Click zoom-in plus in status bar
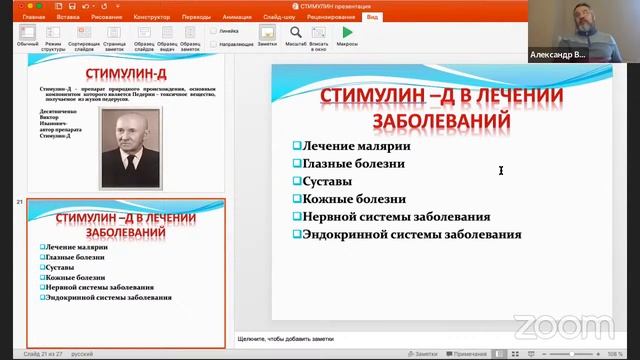The image size is (640, 360). (x=598, y=354)
